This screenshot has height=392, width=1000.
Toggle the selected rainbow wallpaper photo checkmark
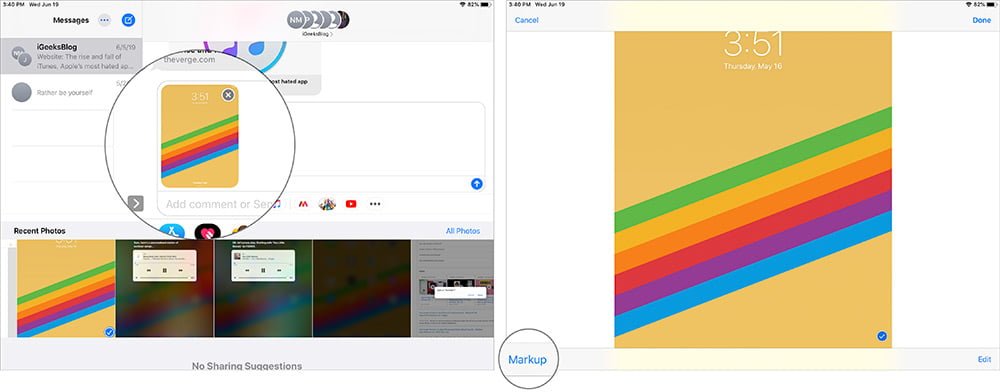(x=109, y=332)
